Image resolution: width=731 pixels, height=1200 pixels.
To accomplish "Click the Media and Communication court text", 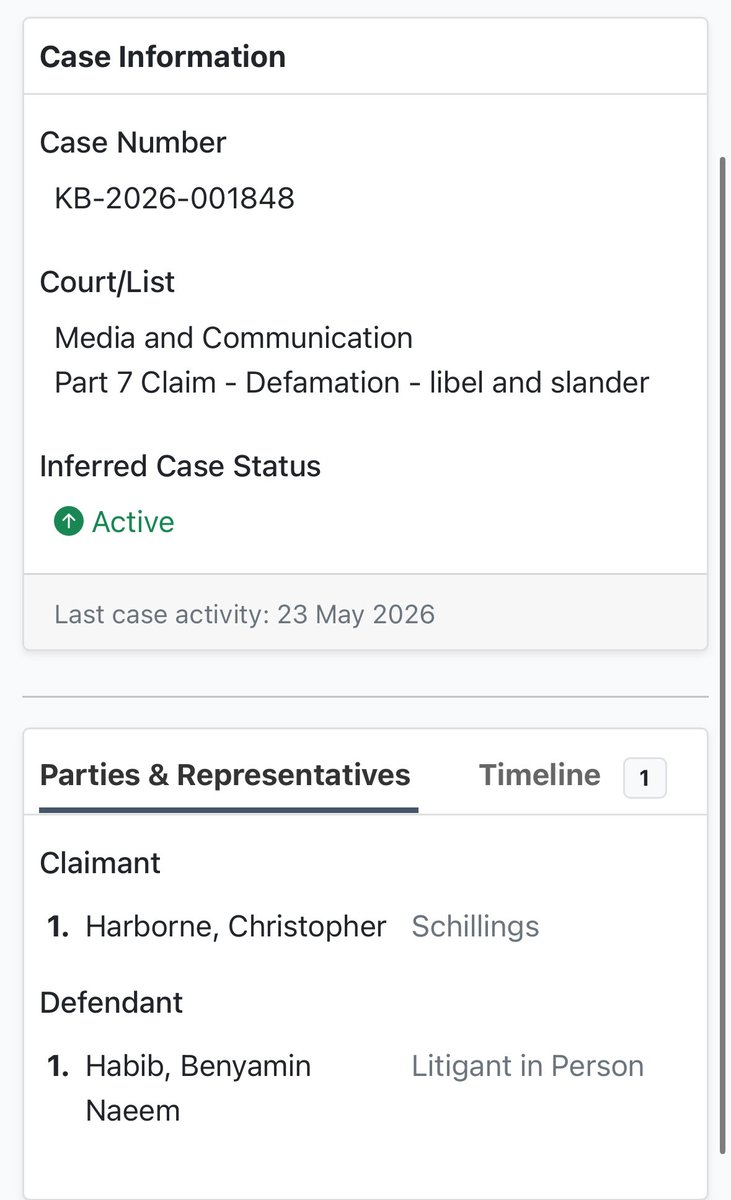I will click(x=234, y=338).
